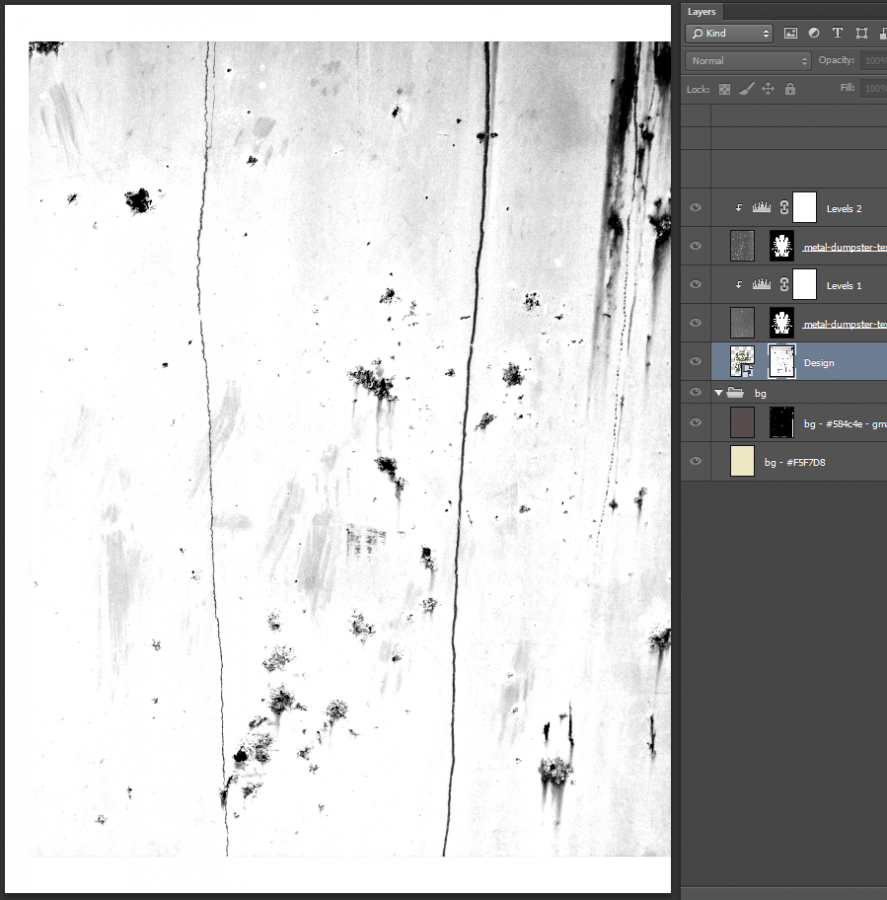Select the filter-for-pixel-layers icon
The width and height of the screenshot is (887, 900).
(791, 33)
